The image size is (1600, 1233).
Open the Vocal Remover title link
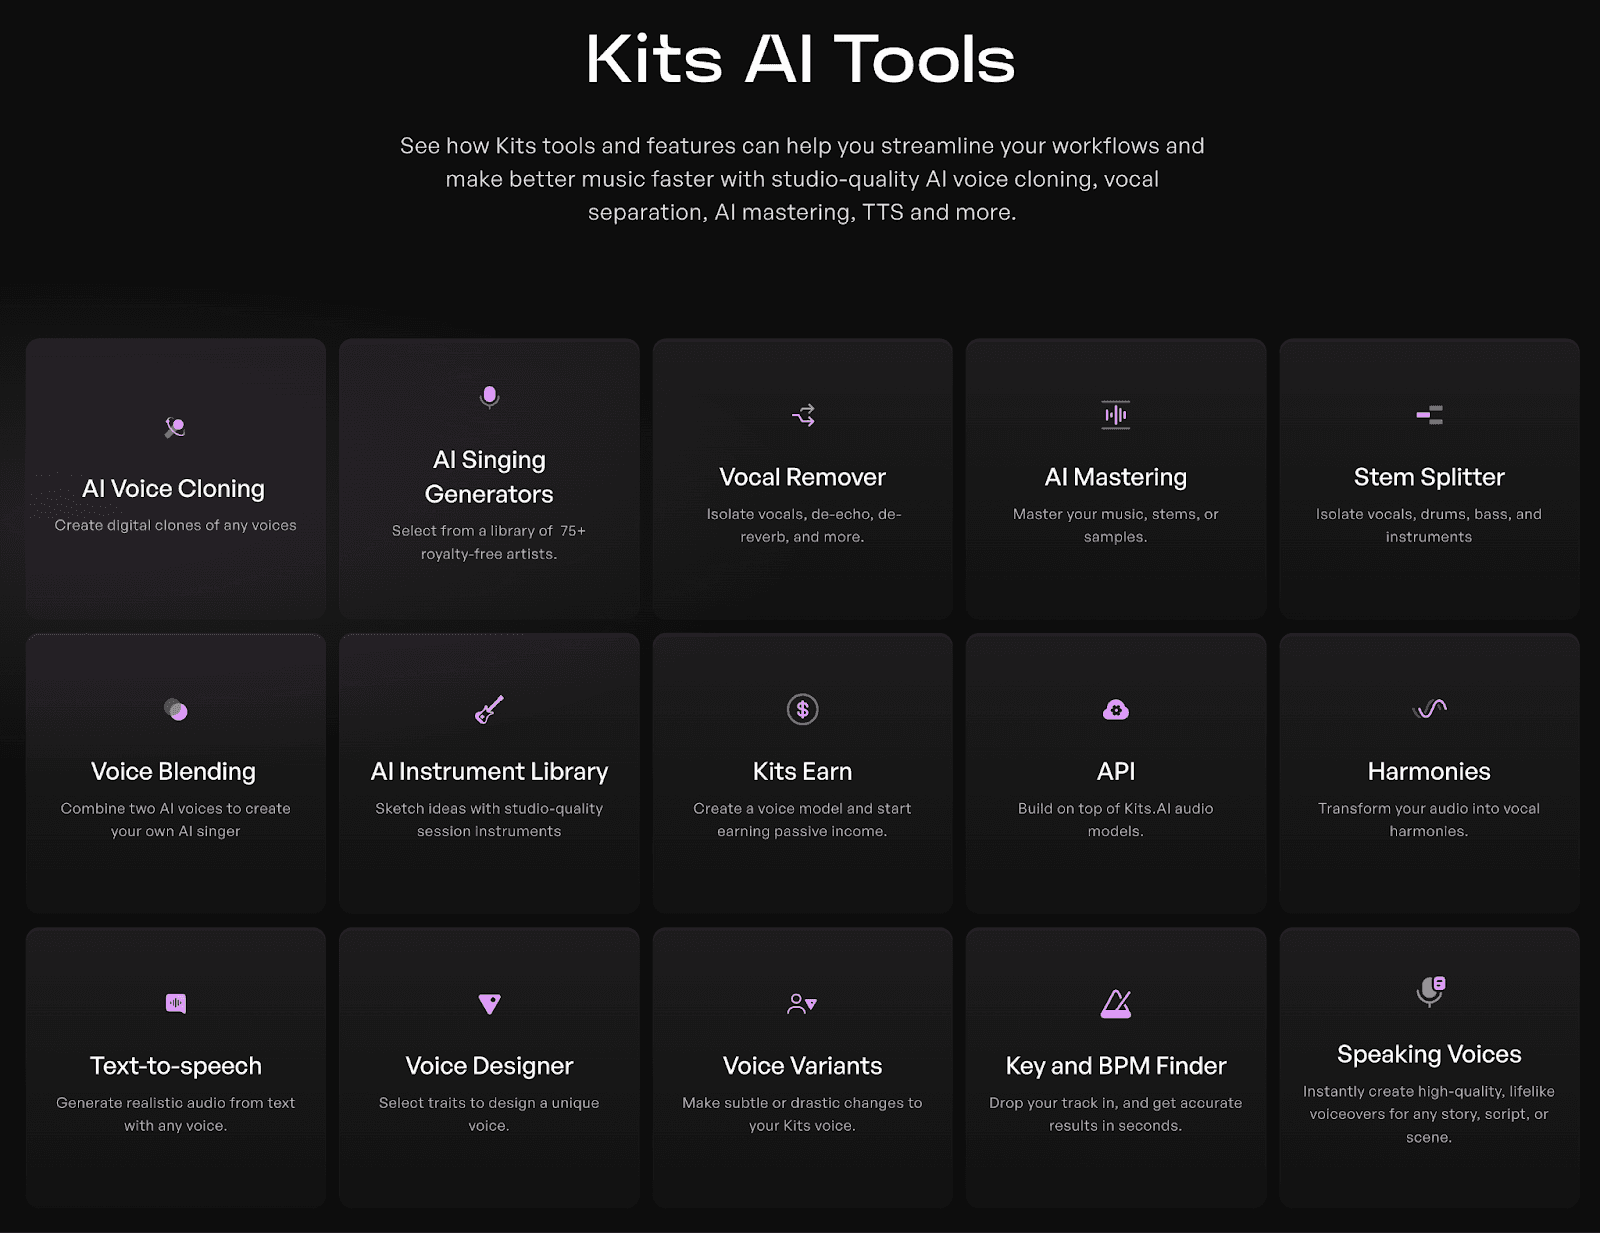803,477
